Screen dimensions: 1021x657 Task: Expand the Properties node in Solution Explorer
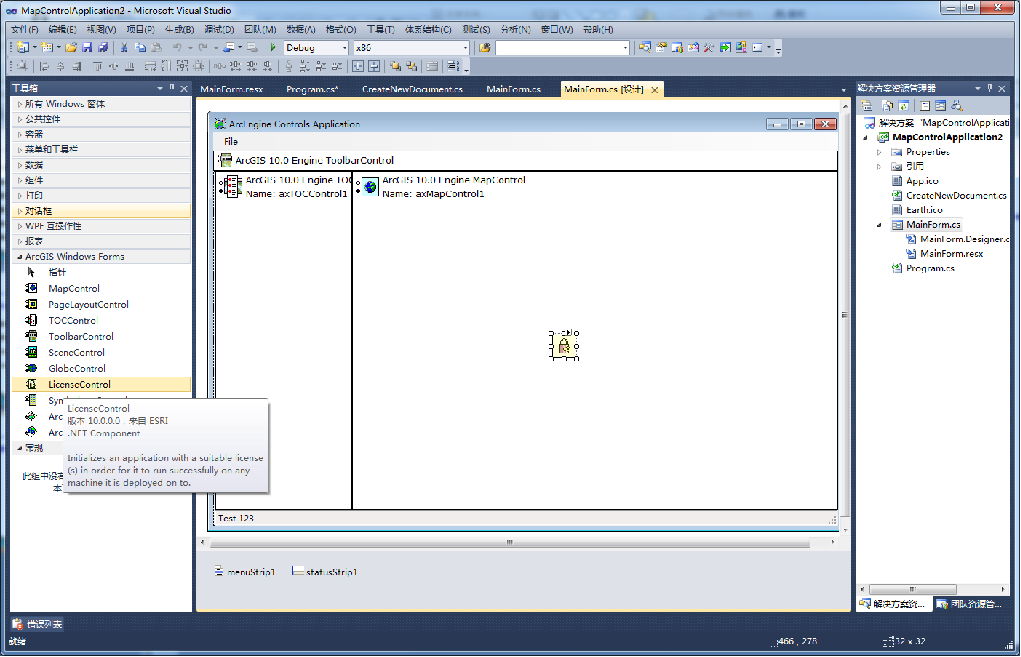(x=879, y=152)
